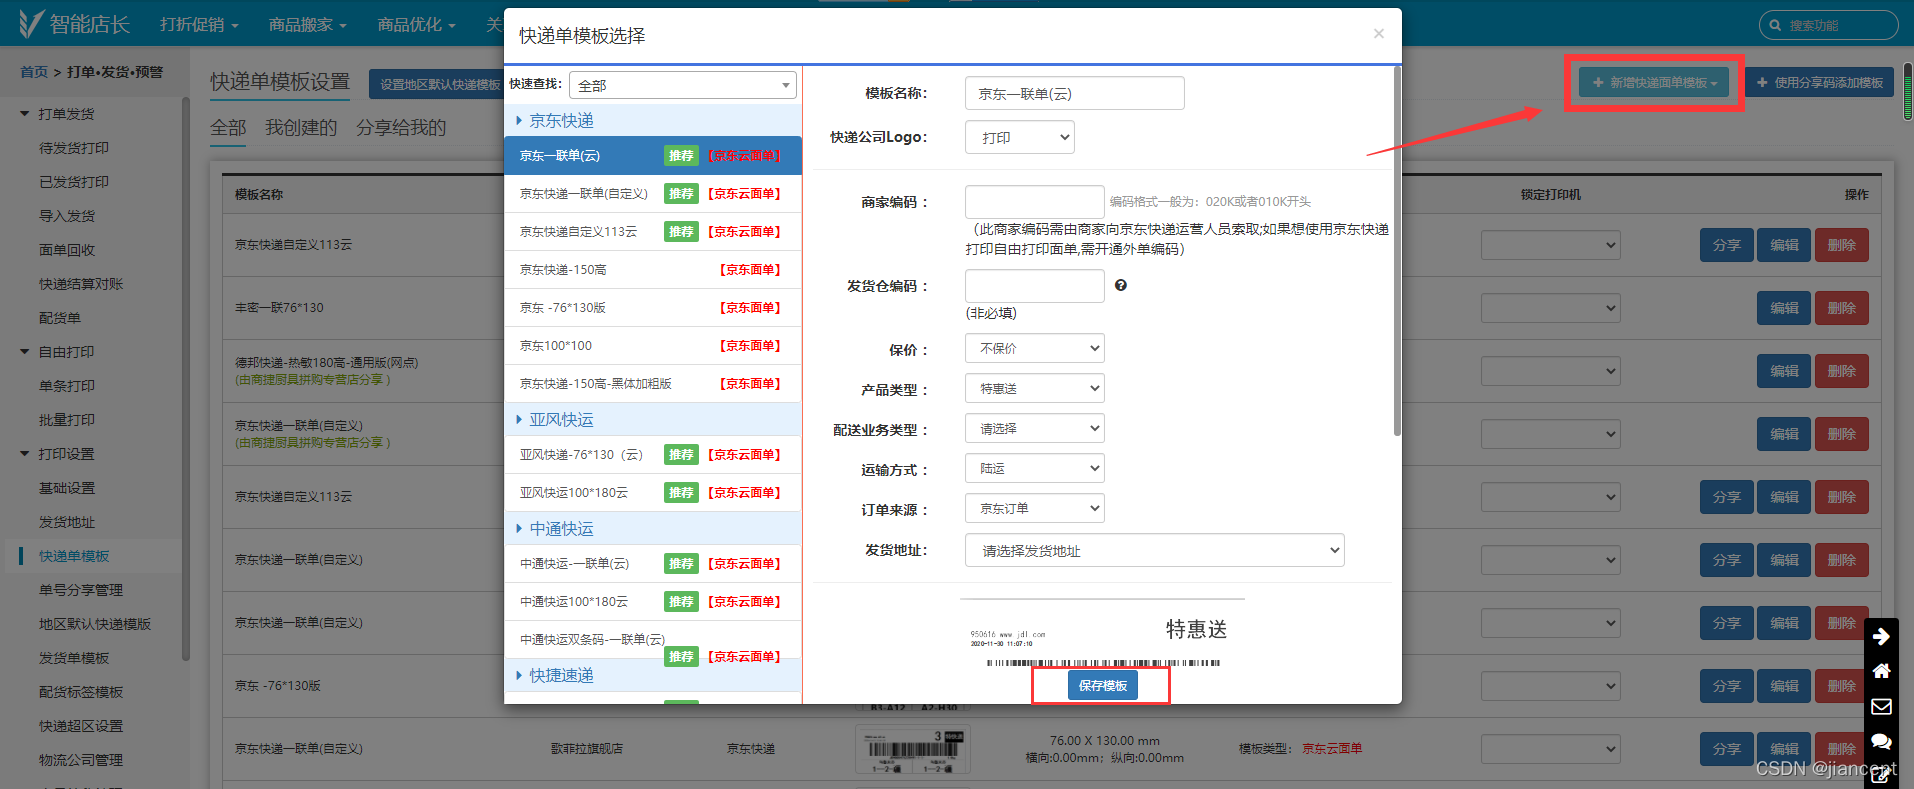
Task: Click the help question mark beside 发货仓编码
Action: click(x=1121, y=285)
